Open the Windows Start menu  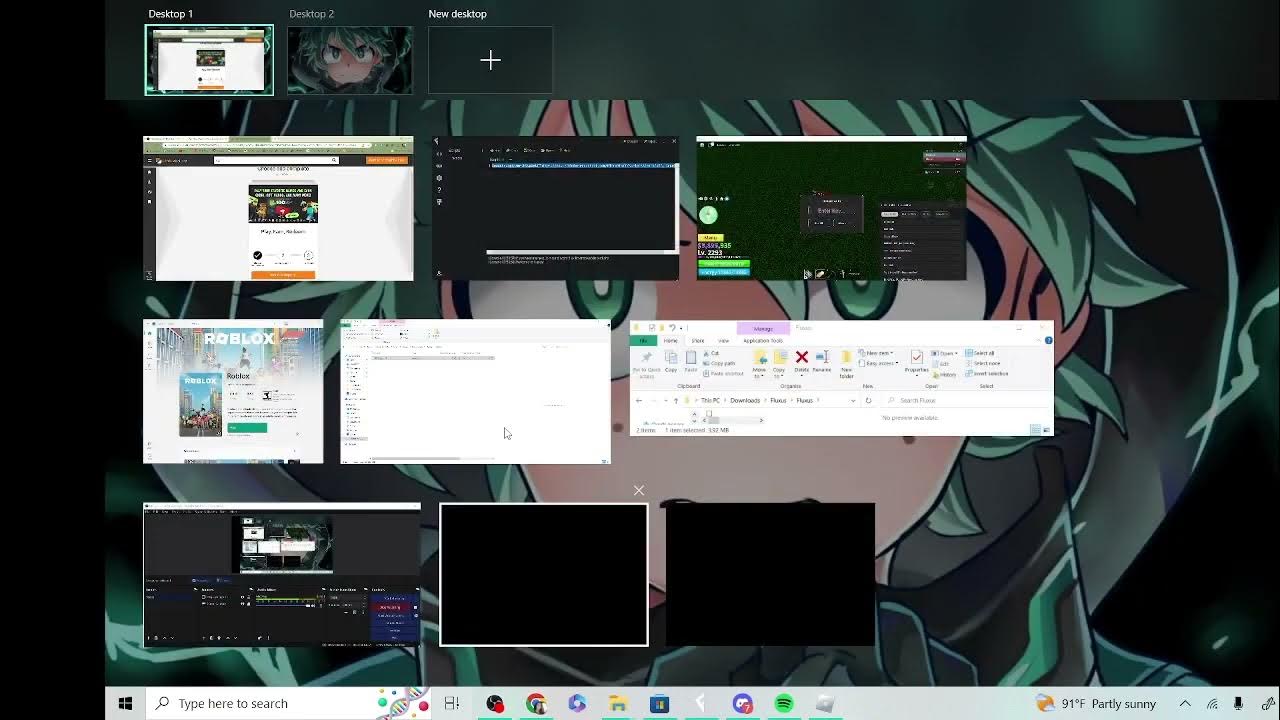[125, 703]
